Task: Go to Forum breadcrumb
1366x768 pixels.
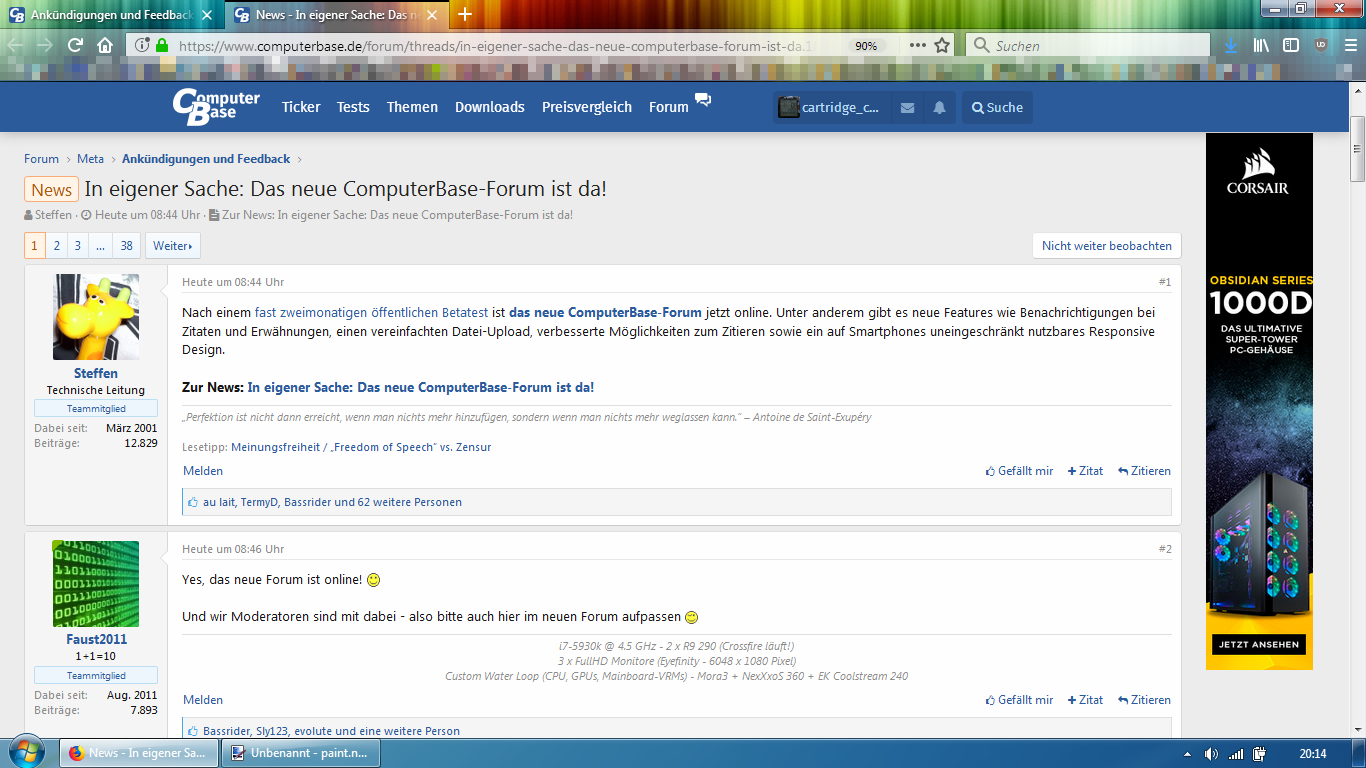Action: click(41, 159)
